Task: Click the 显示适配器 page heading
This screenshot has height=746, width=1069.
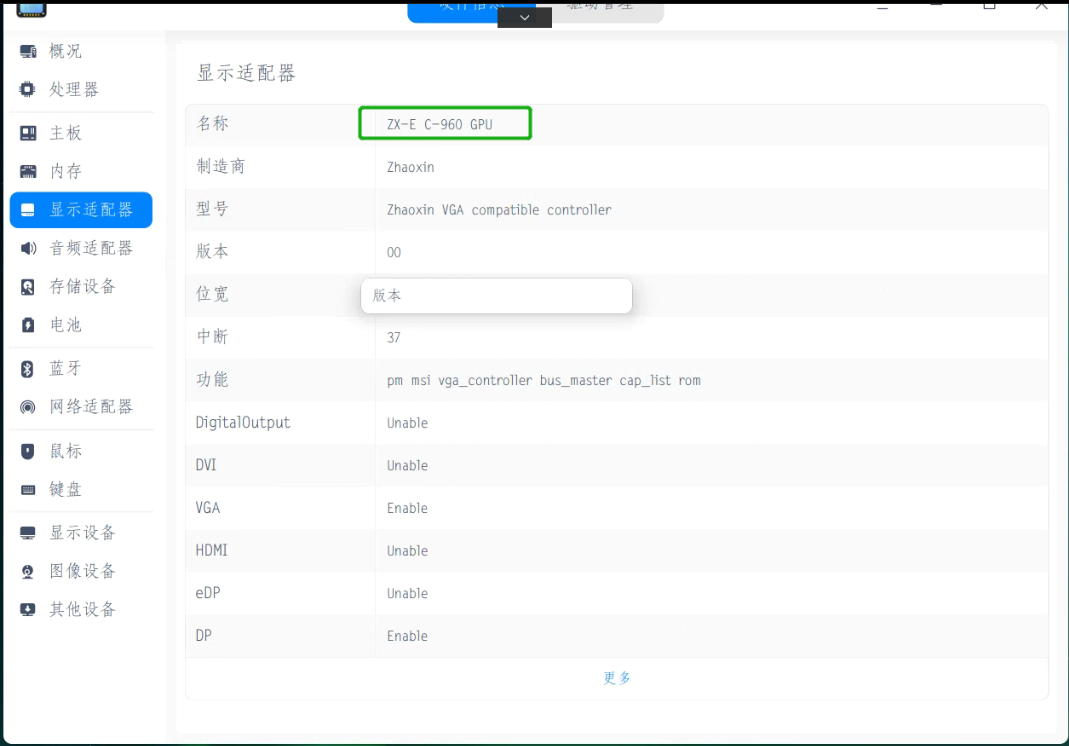Action: pos(246,73)
